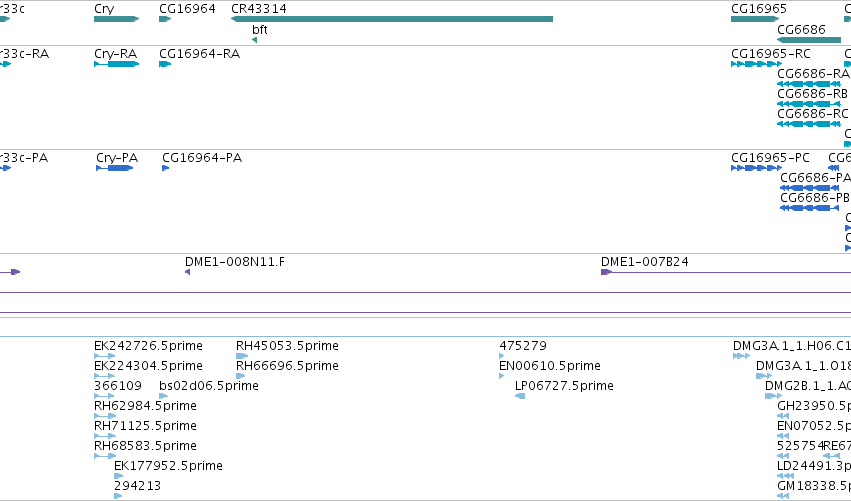
Task: Click the EK242726.5prime EST
Action: point(104,356)
